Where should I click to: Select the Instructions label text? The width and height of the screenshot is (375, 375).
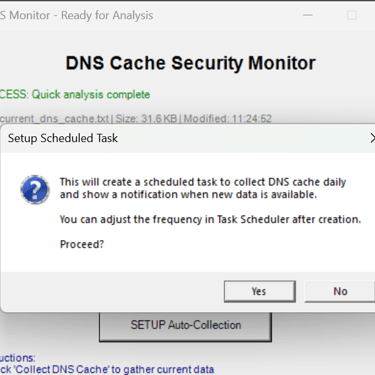(17, 358)
